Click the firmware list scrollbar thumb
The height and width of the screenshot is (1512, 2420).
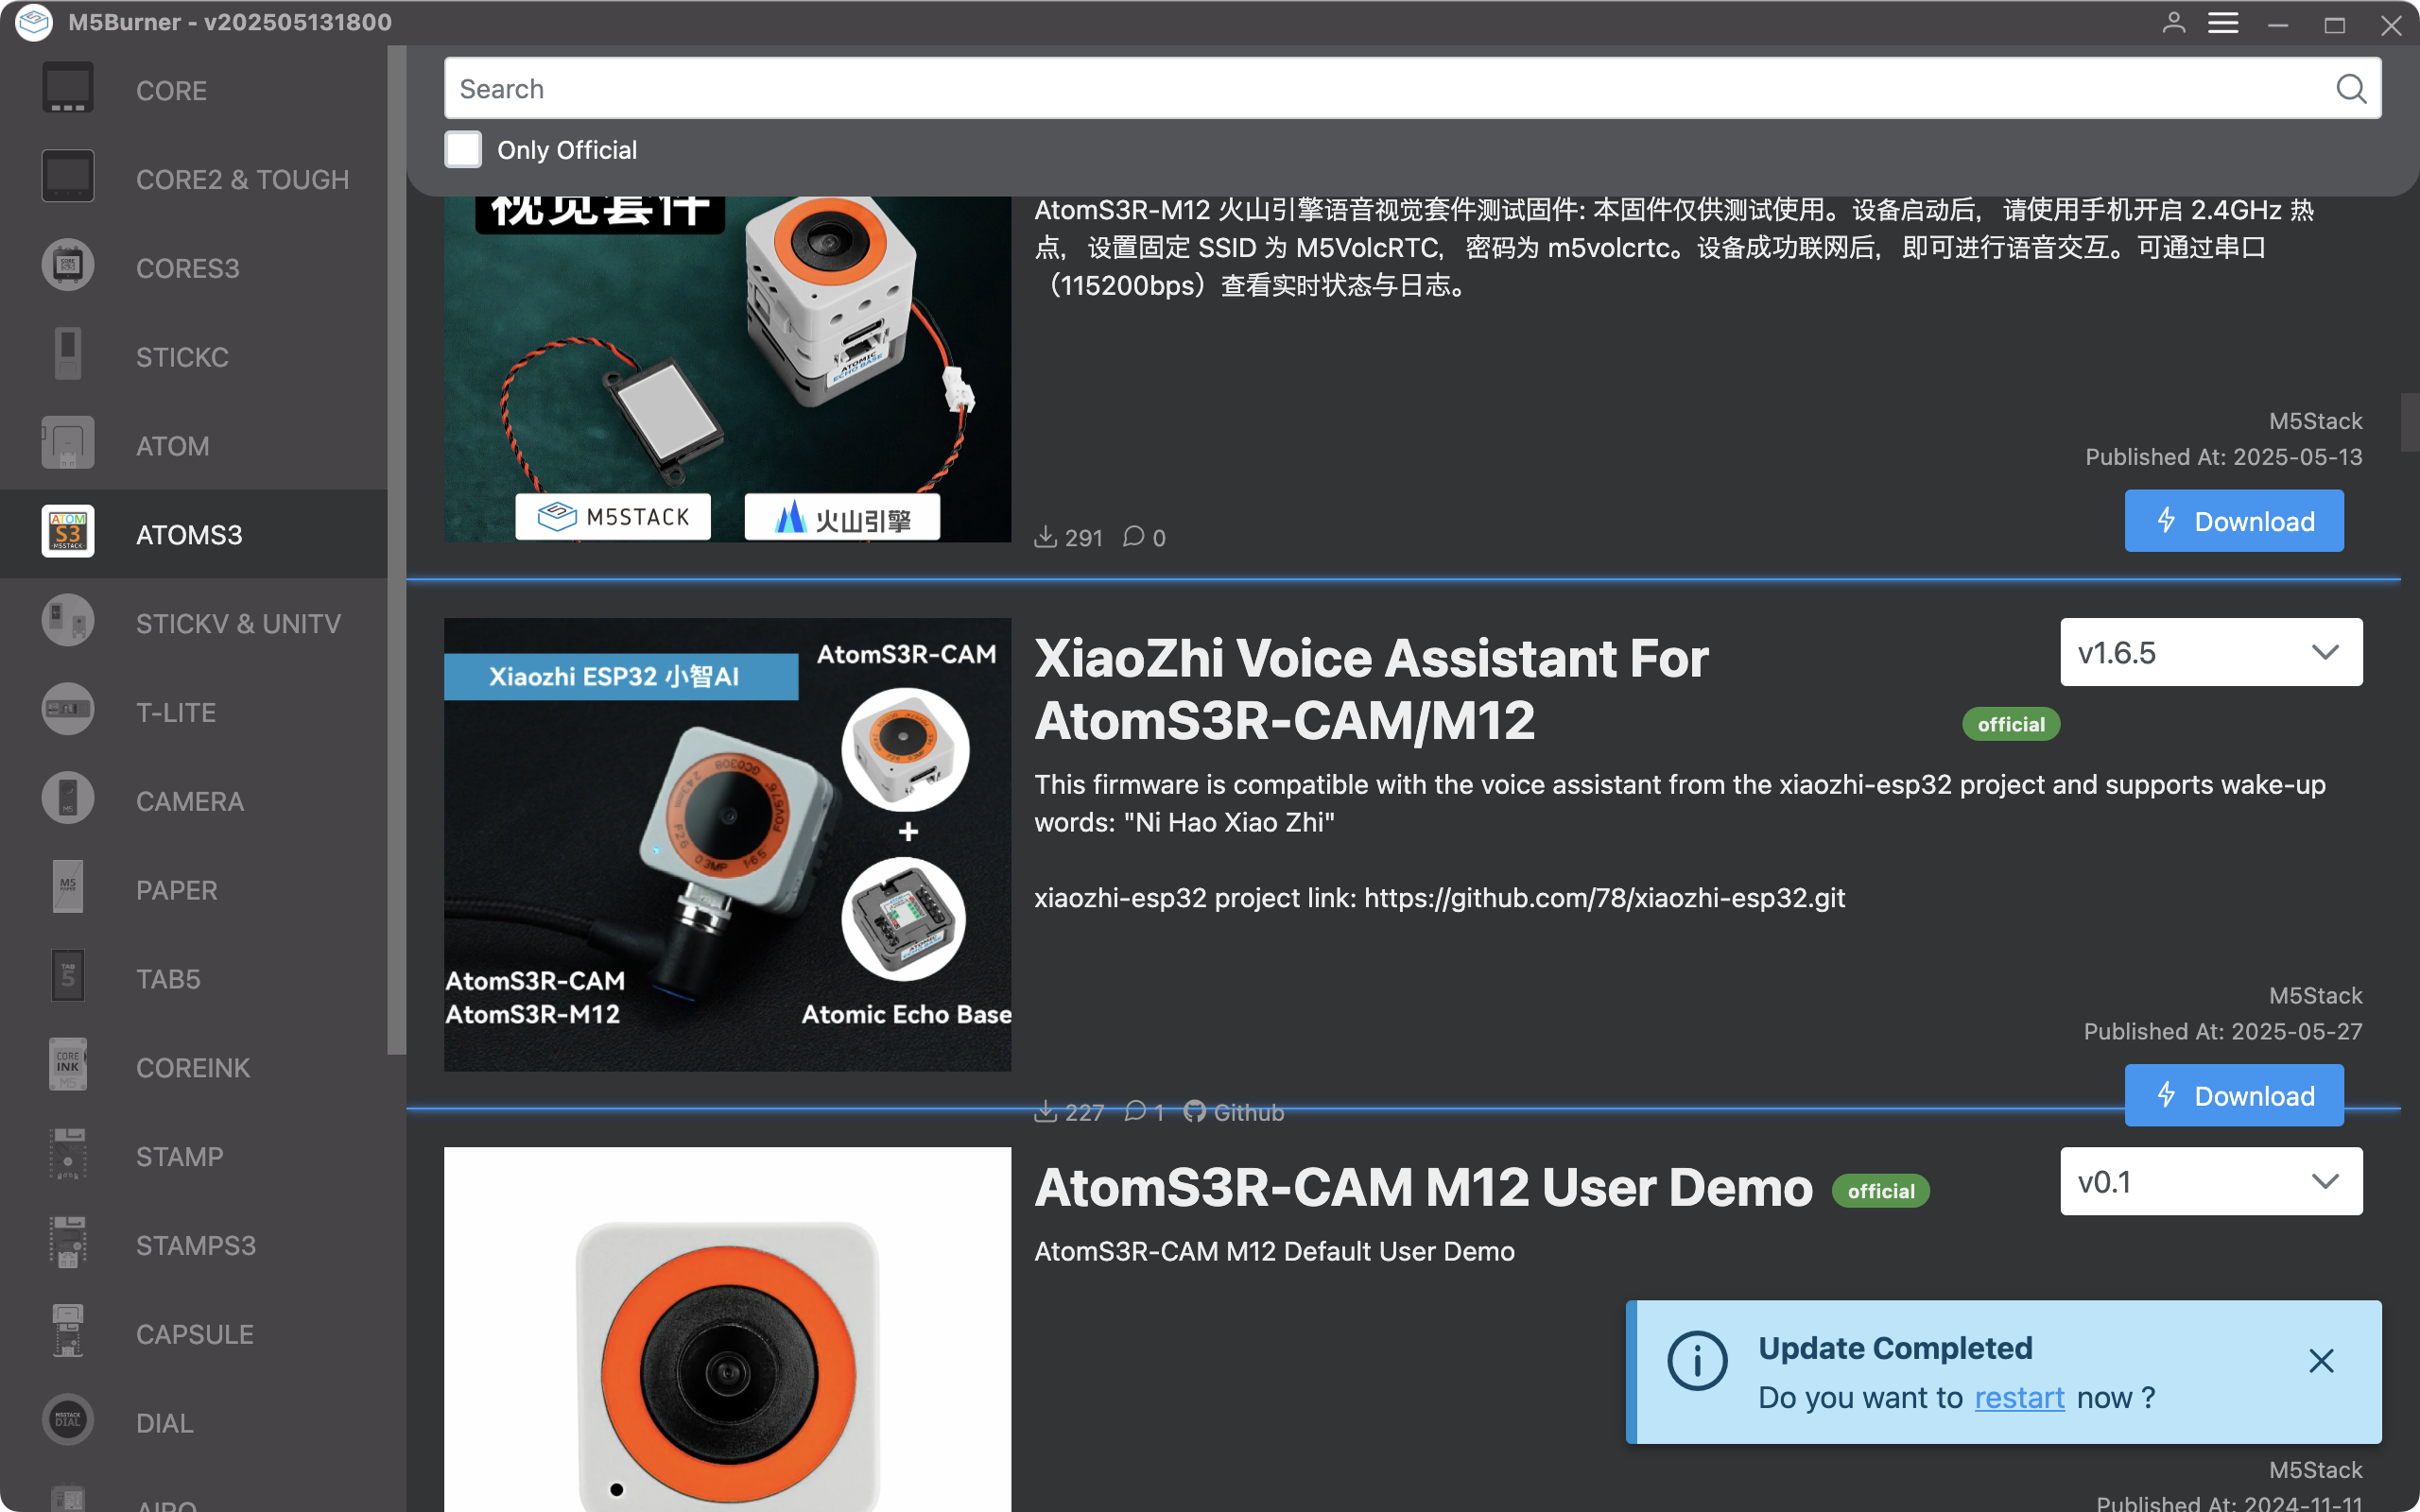click(x=2409, y=423)
